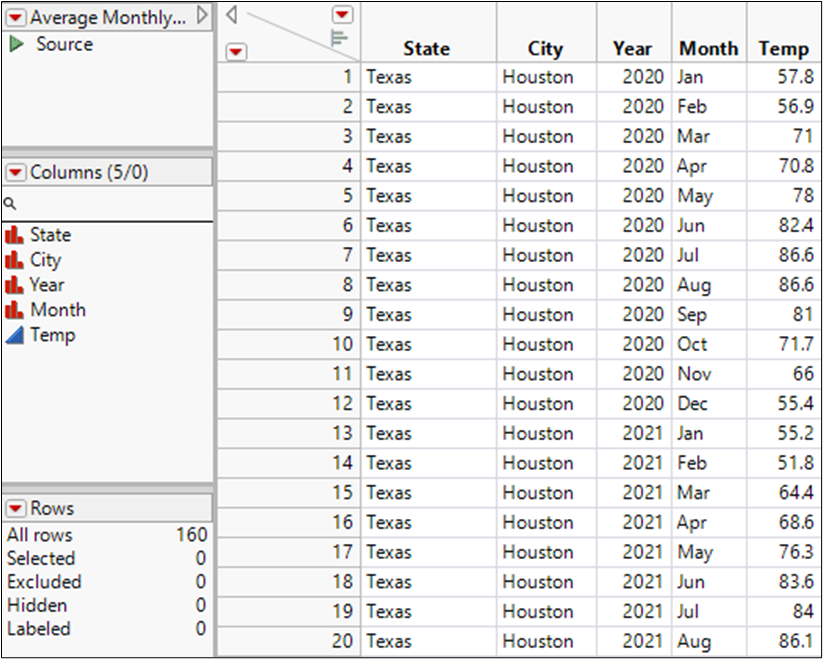Click the nominal icon beside State

(x=14, y=235)
